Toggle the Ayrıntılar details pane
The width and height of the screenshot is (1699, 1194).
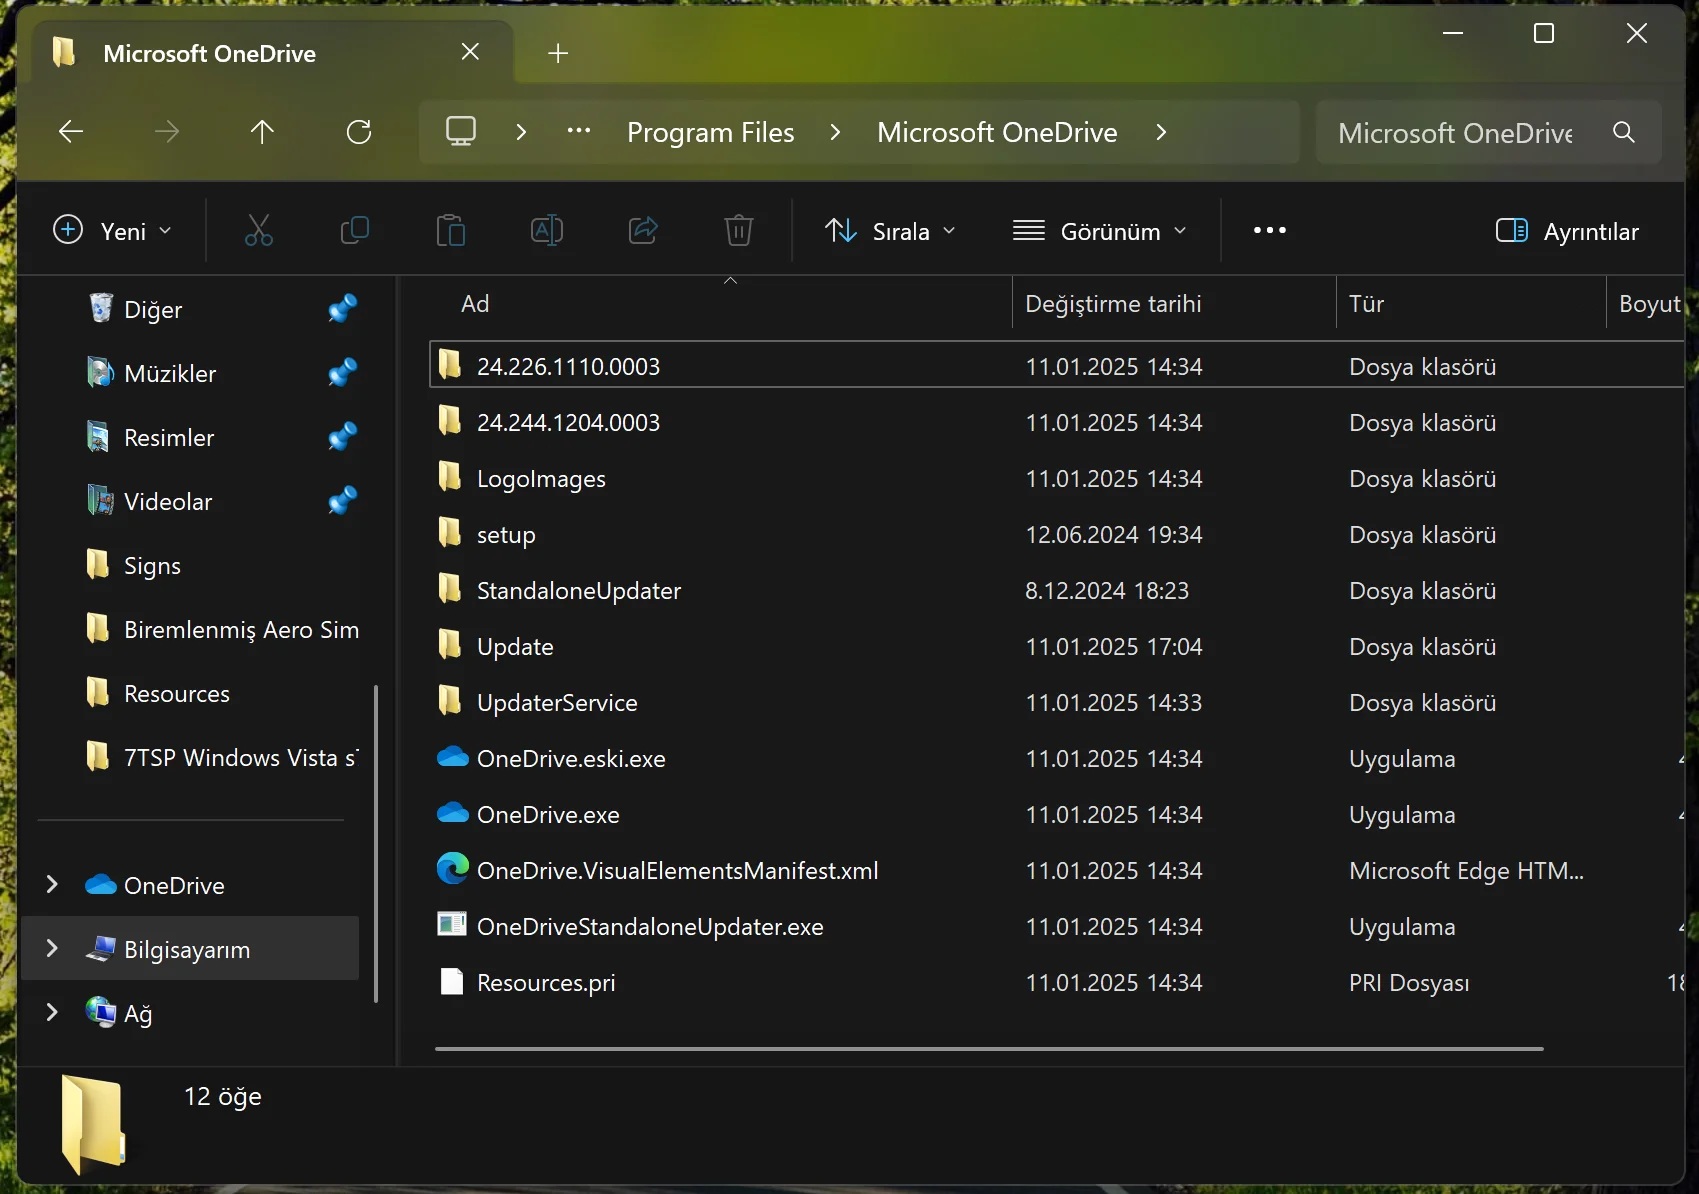1567,231
